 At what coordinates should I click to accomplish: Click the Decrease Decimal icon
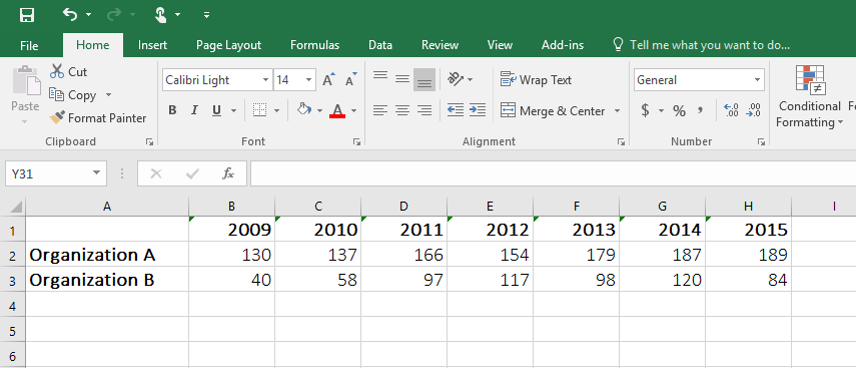click(753, 110)
